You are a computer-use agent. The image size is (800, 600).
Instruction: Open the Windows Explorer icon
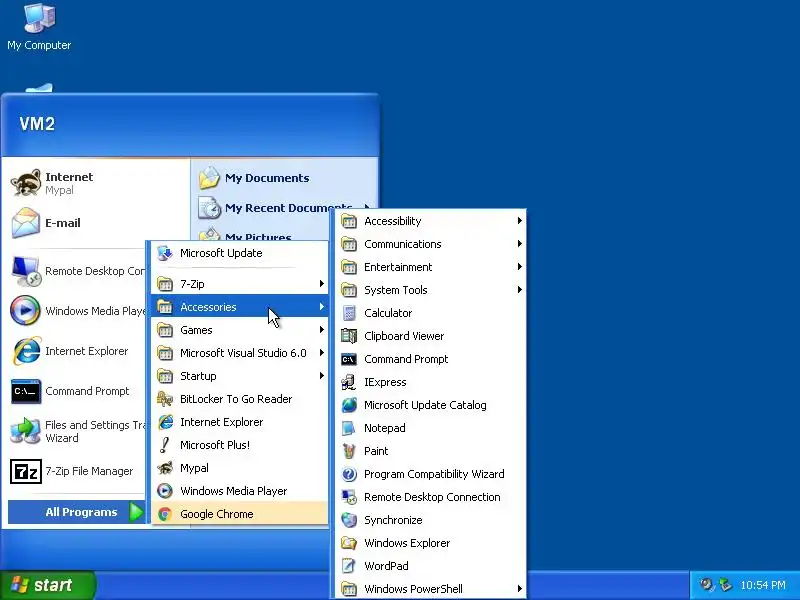point(349,543)
